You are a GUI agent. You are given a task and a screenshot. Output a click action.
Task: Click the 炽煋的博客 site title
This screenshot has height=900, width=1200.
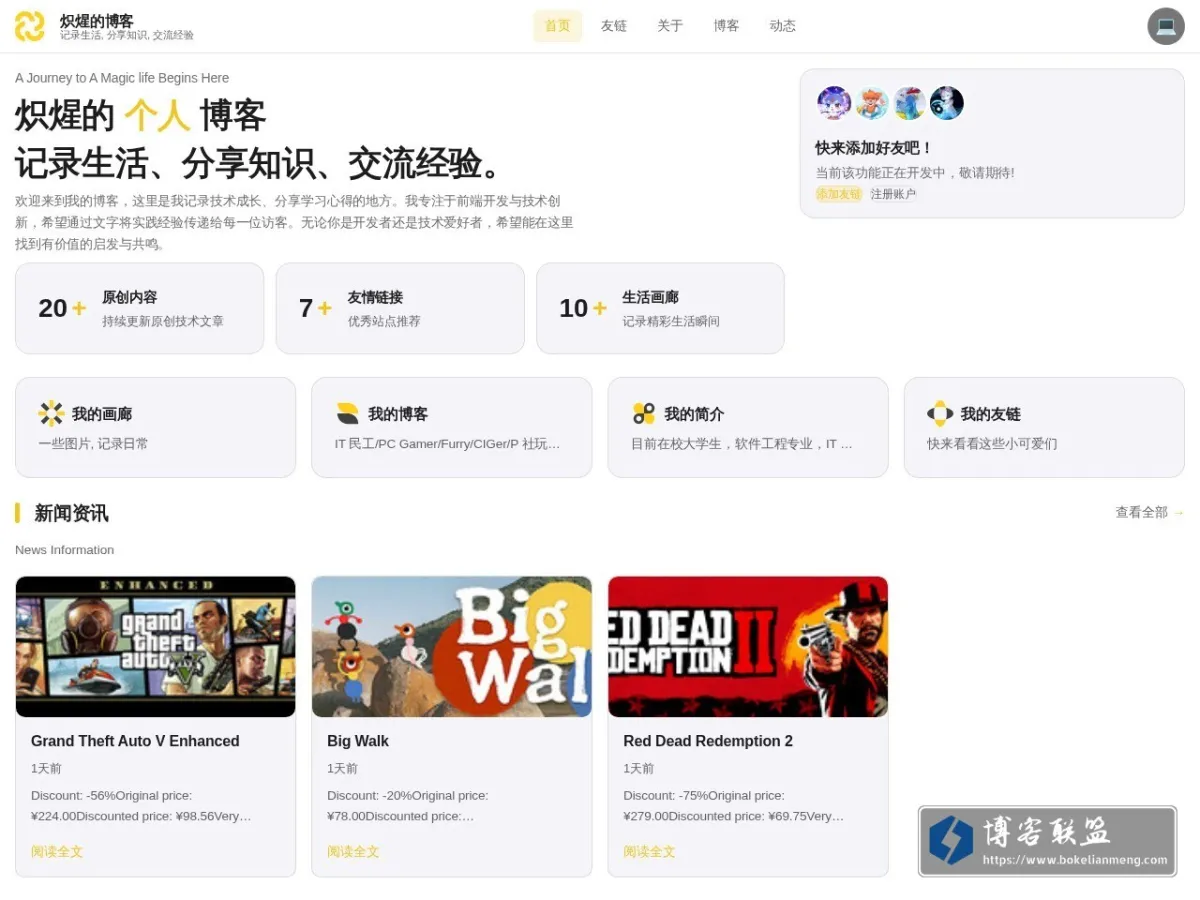(x=97, y=20)
